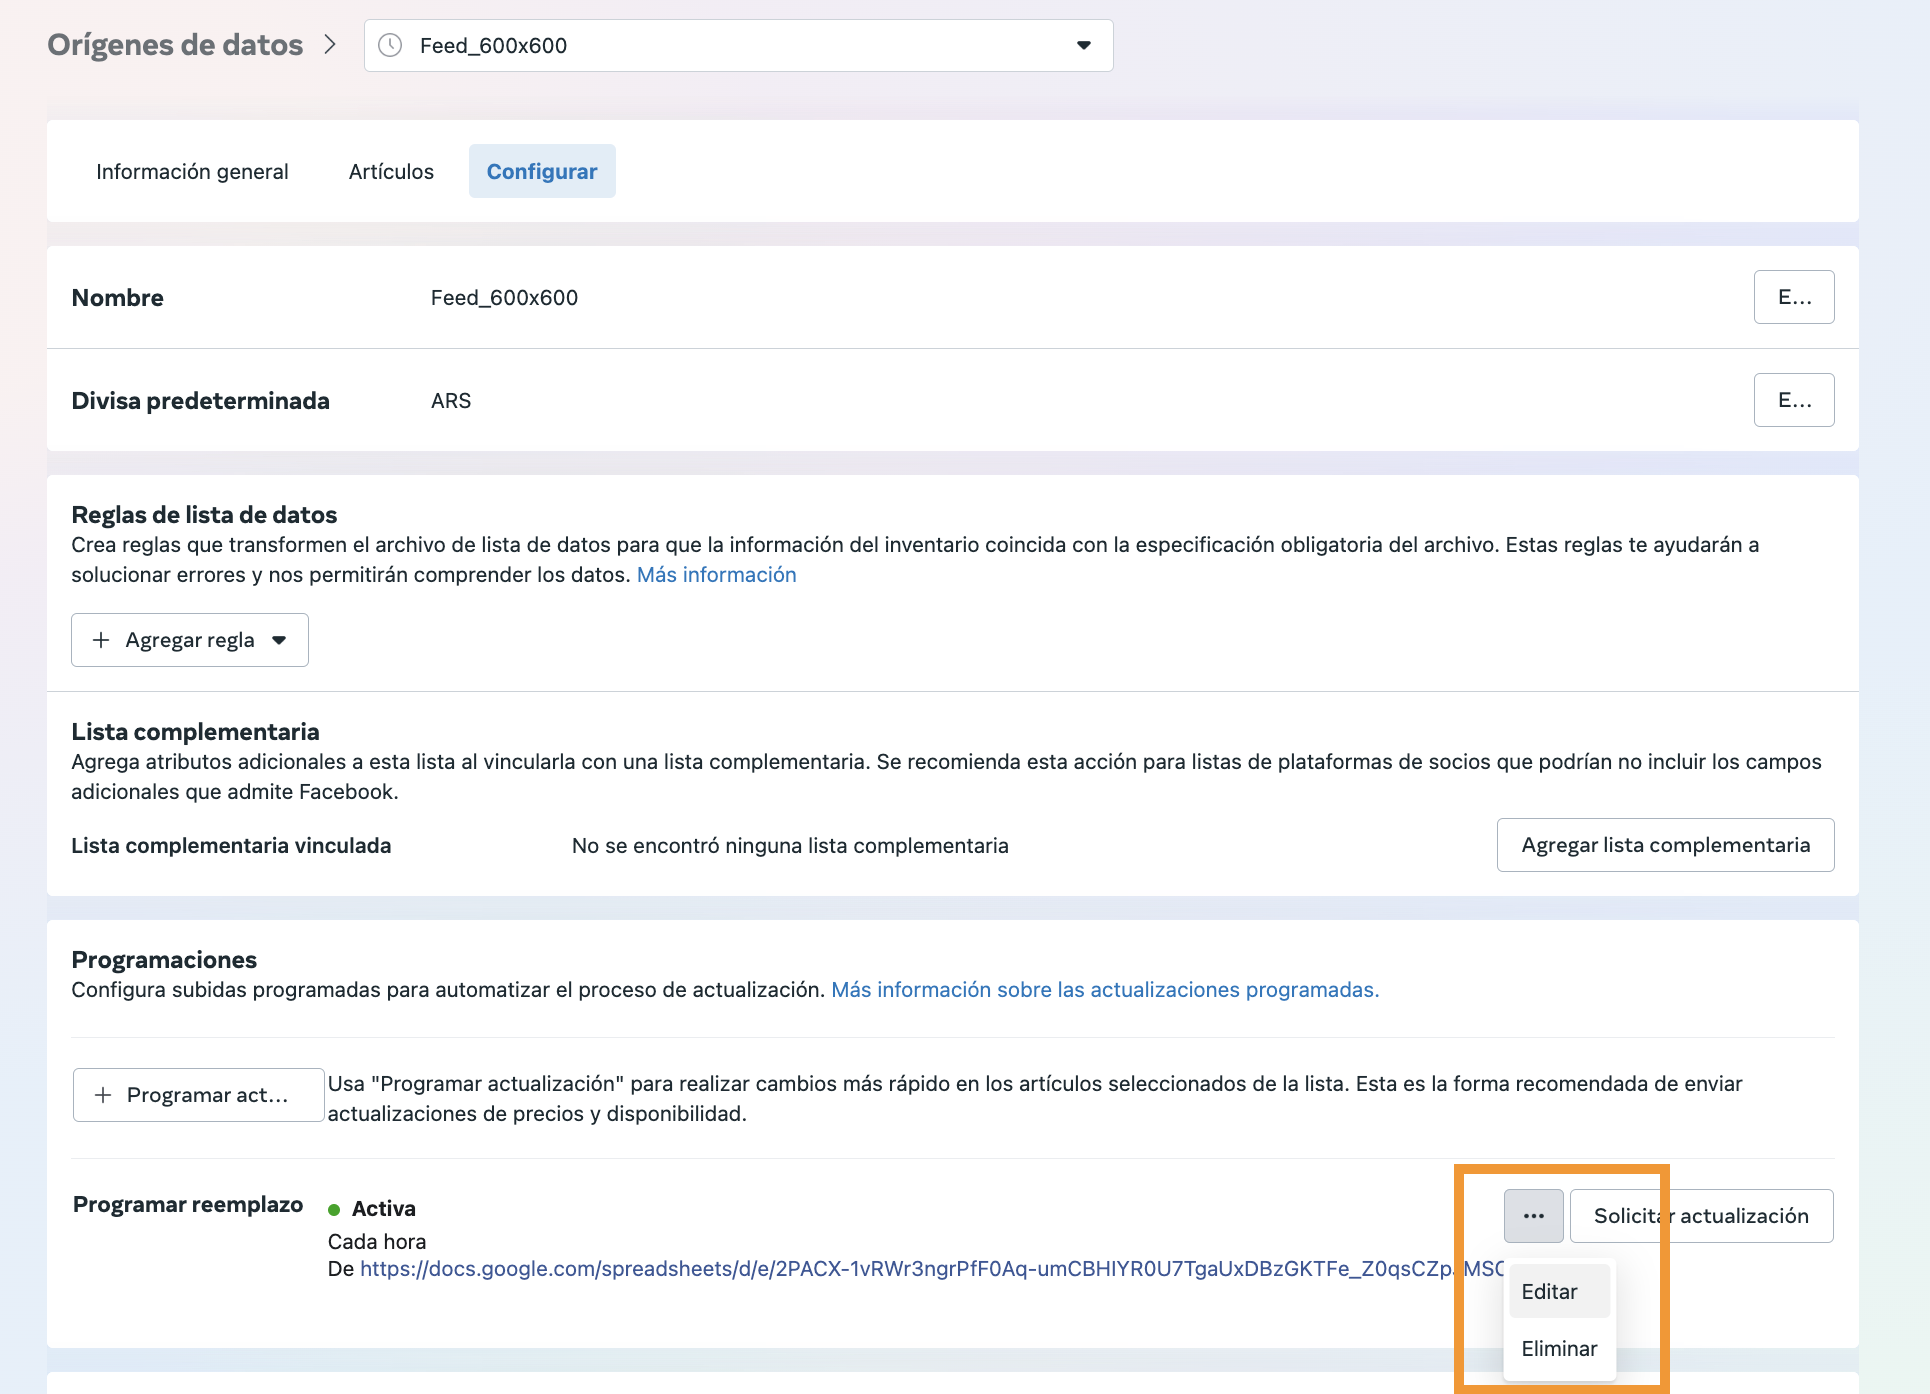Open the Google Sheets feed URL
Screen dimensions: 1930x1394
point(900,1269)
